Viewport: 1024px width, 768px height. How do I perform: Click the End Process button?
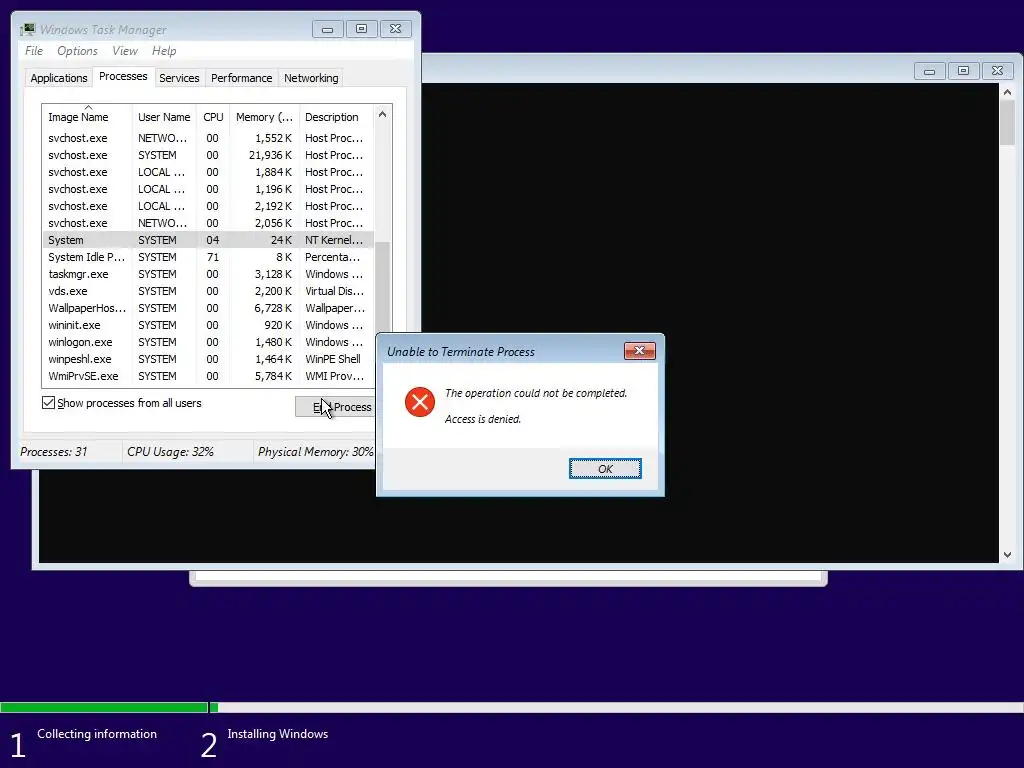click(335, 407)
